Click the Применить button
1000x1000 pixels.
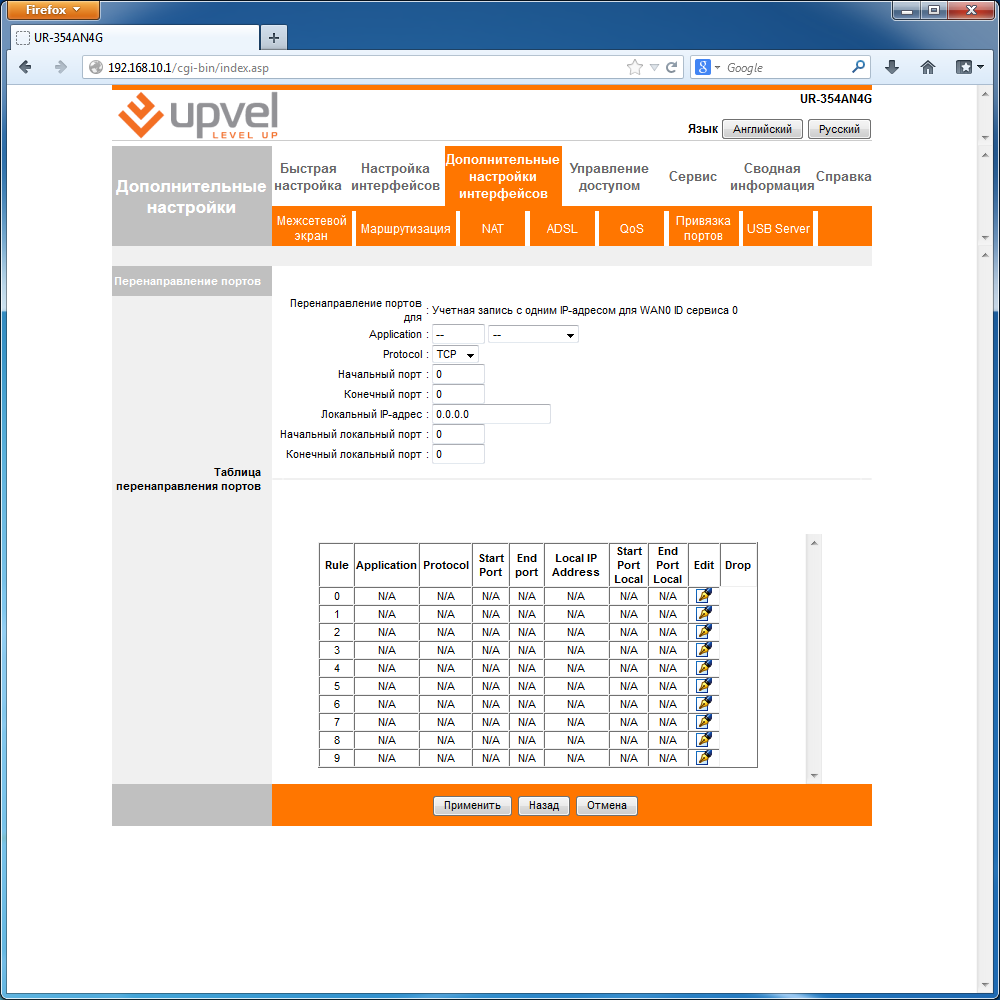[472, 805]
